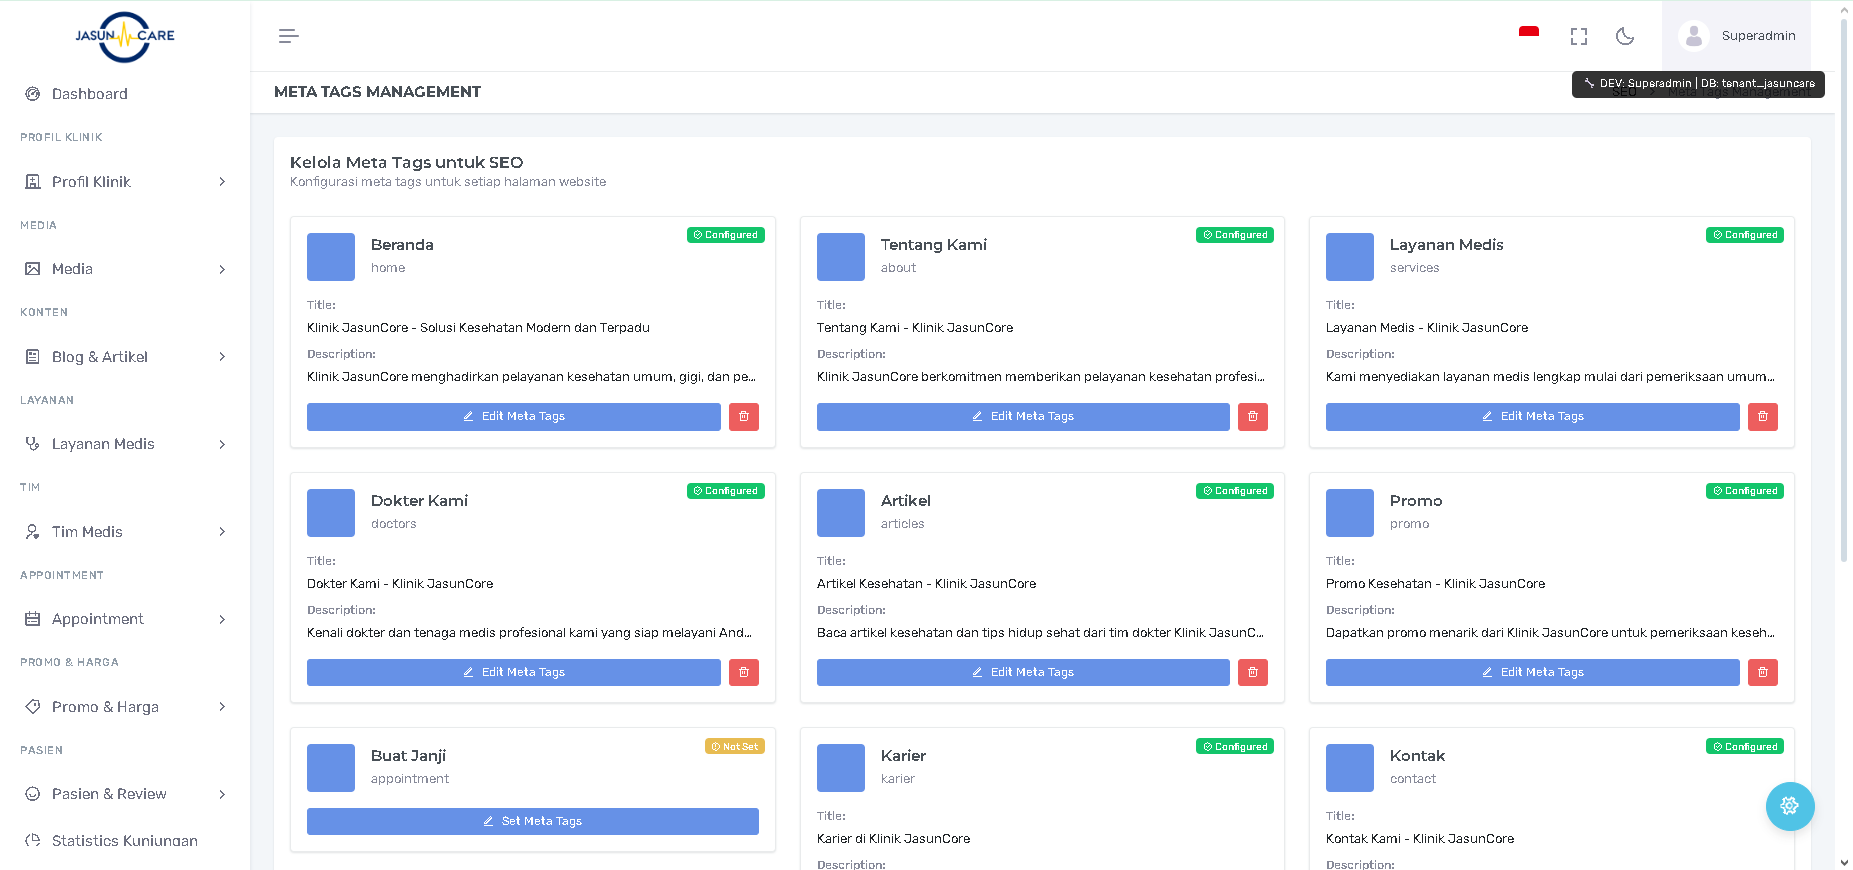The height and width of the screenshot is (870, 1853).
Task: Delete the Promo meta tags entry
Action: [1762, 673]
